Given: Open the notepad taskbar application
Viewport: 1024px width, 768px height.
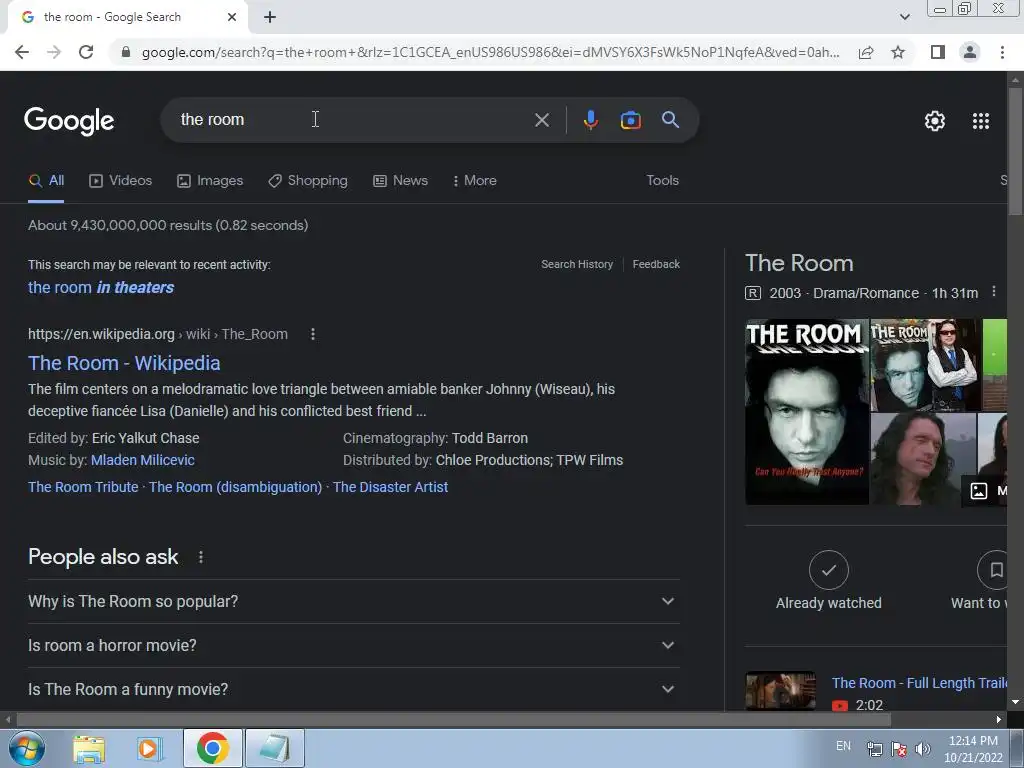Looking at the screenshot, I should [274, 748].
